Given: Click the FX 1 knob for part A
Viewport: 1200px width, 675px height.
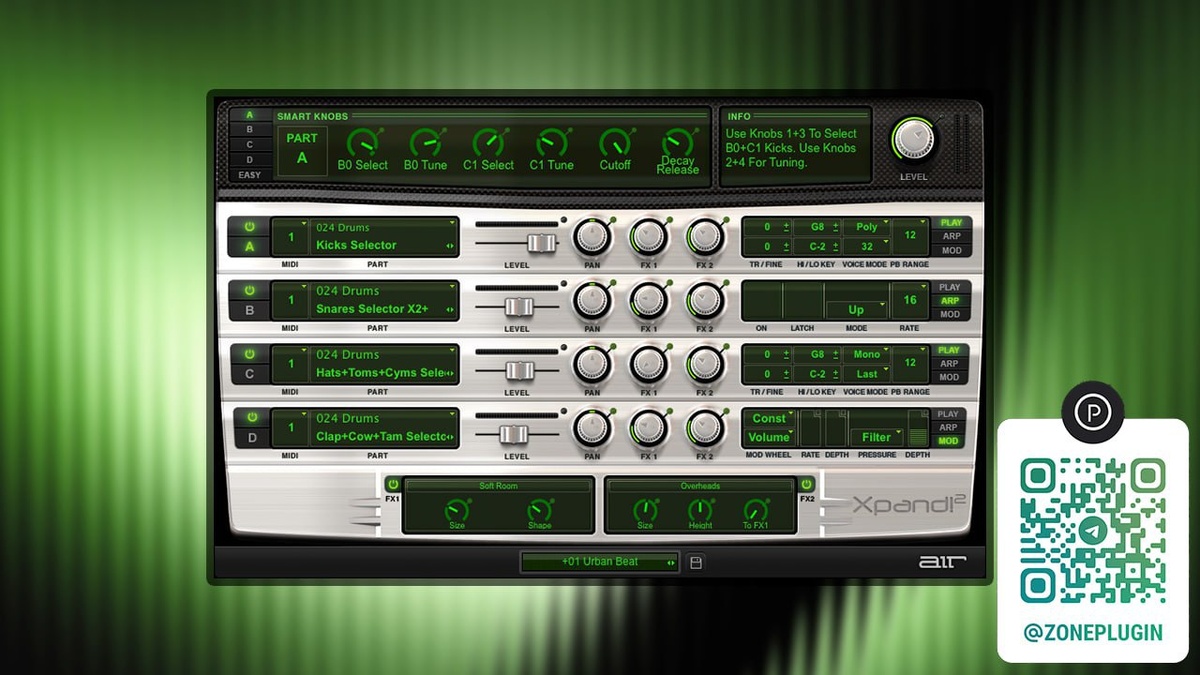Looking at the screenshot, I should [648, 238].
